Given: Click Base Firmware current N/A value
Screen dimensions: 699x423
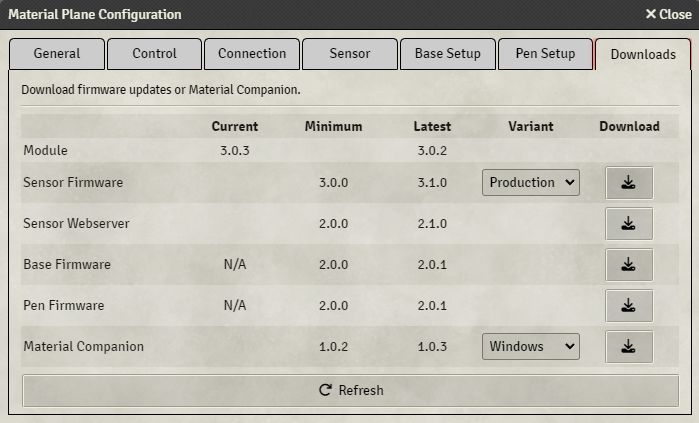Looking at the screenshot, I should tap(234, 265).
